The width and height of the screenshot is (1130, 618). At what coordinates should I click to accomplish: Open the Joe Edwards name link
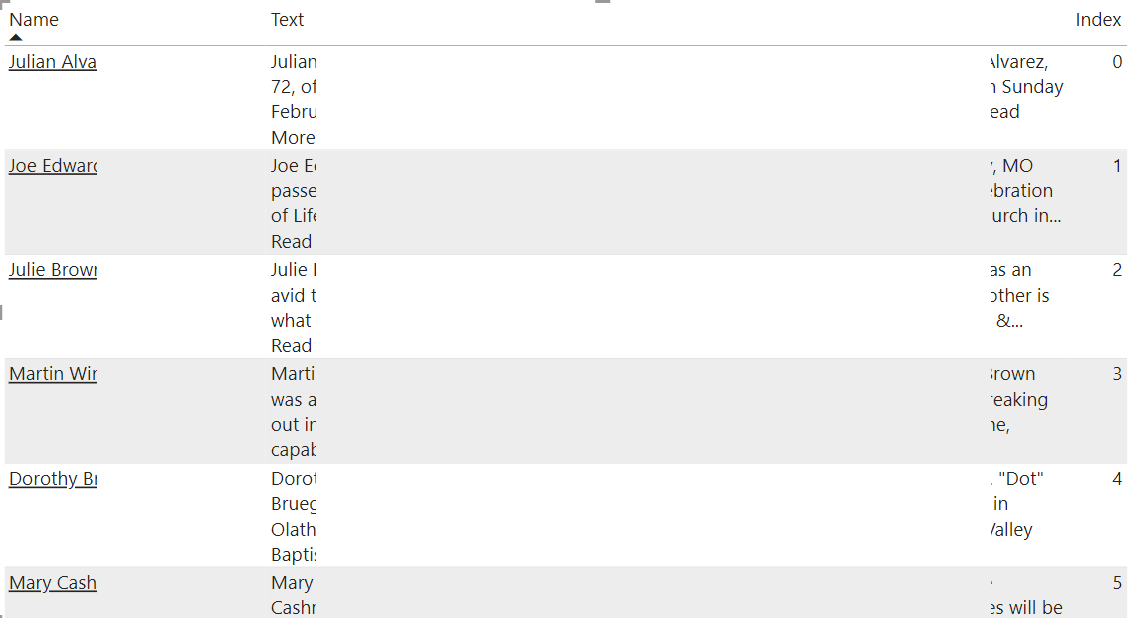(52, 166)
